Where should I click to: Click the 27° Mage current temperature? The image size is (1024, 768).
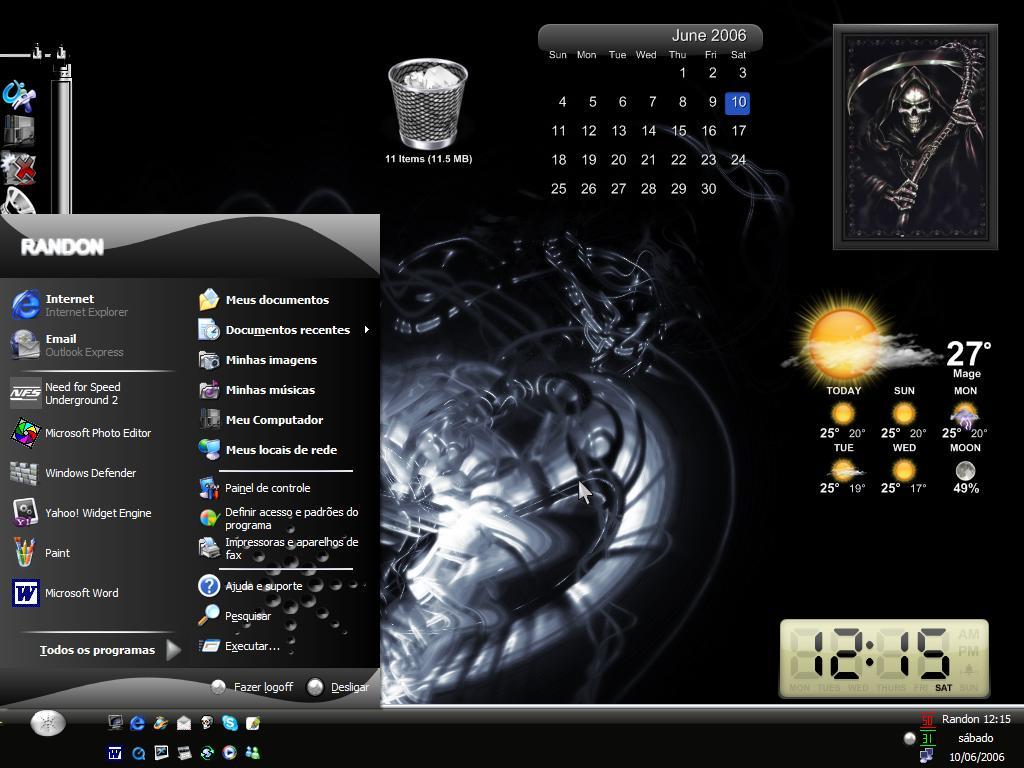point(968,359)
